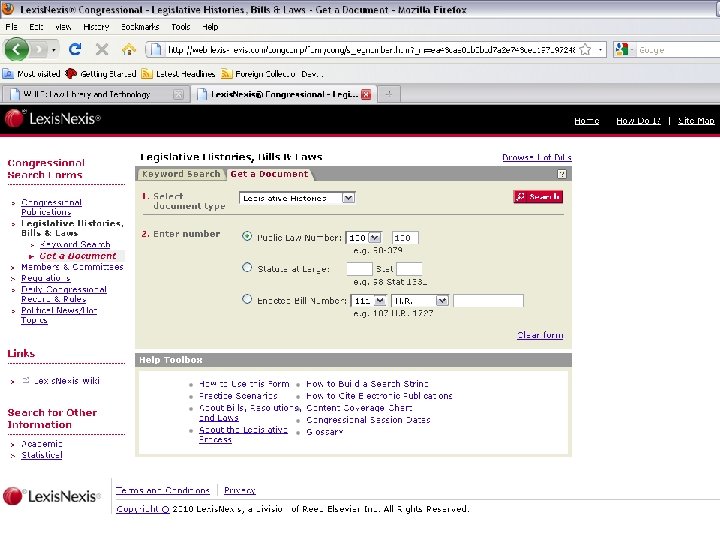Open the Edit menu
The height and width of the screenshot is (540, 720).
tap(36, 27)
